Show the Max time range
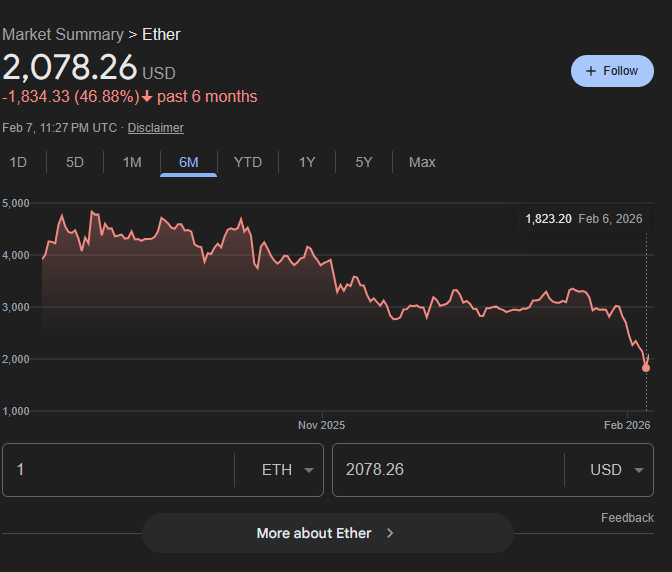This screenshot has width=672, height=572. (x=422, y=162)
